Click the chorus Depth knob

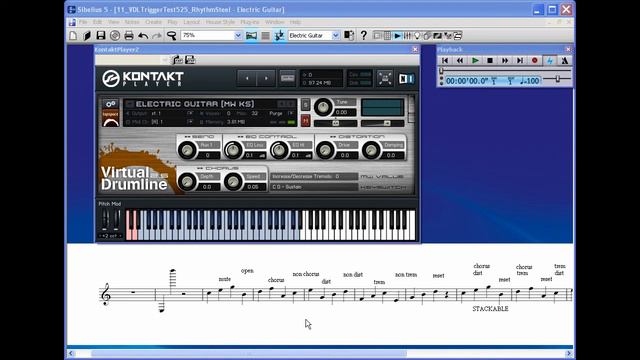[187, 182]
